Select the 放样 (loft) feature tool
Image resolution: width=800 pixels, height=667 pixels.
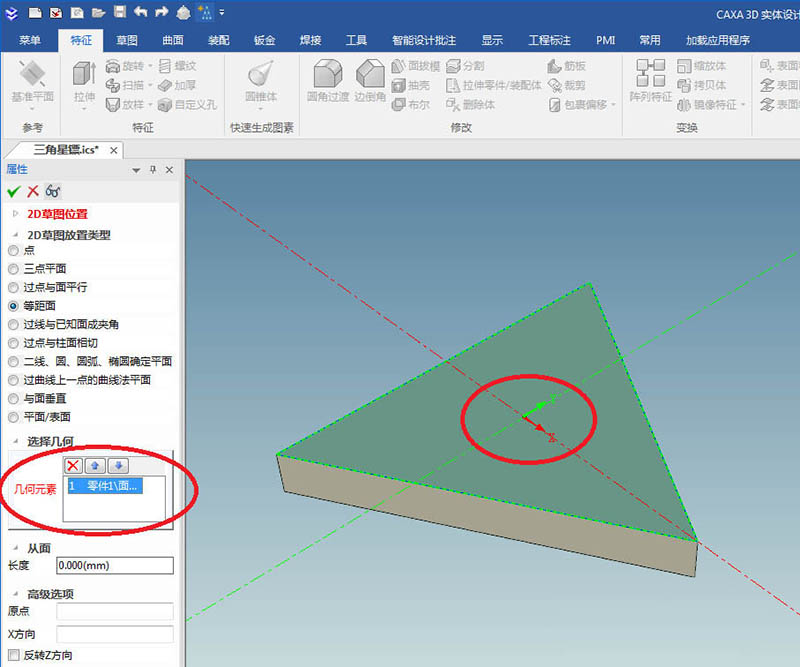[x=124, y=105]
